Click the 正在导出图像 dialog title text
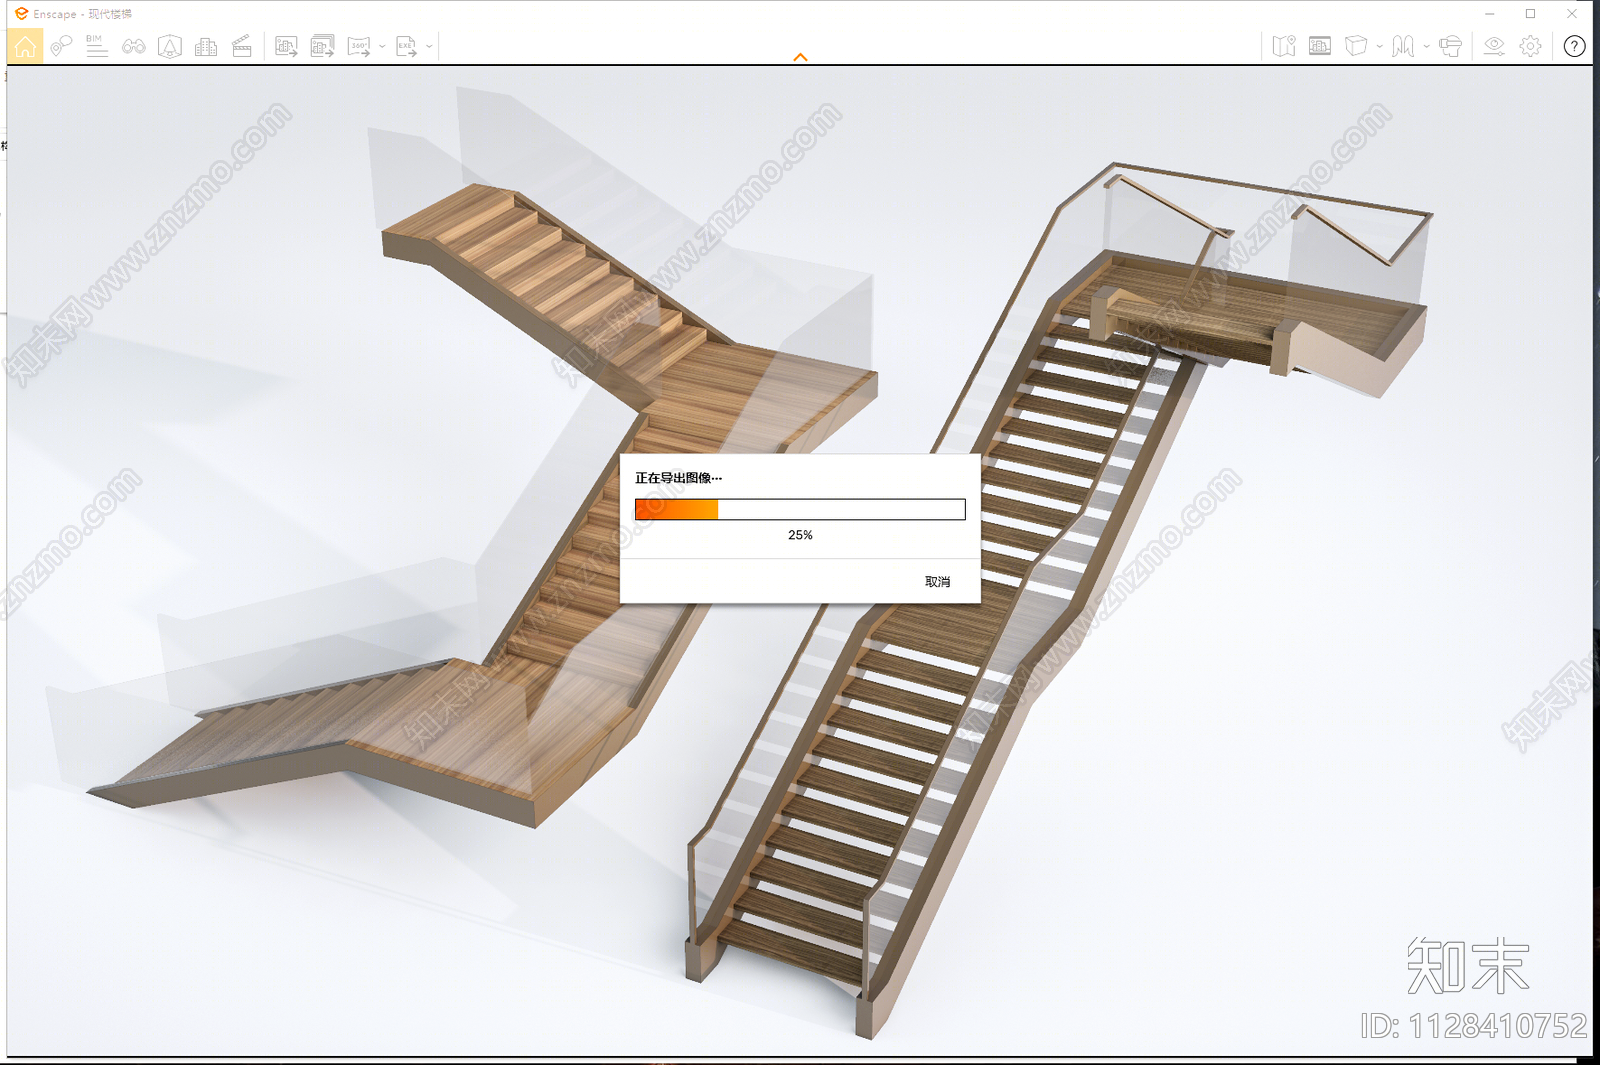Image resolution: width=1600 pixels, height=1065 pixels. point(678,478)
